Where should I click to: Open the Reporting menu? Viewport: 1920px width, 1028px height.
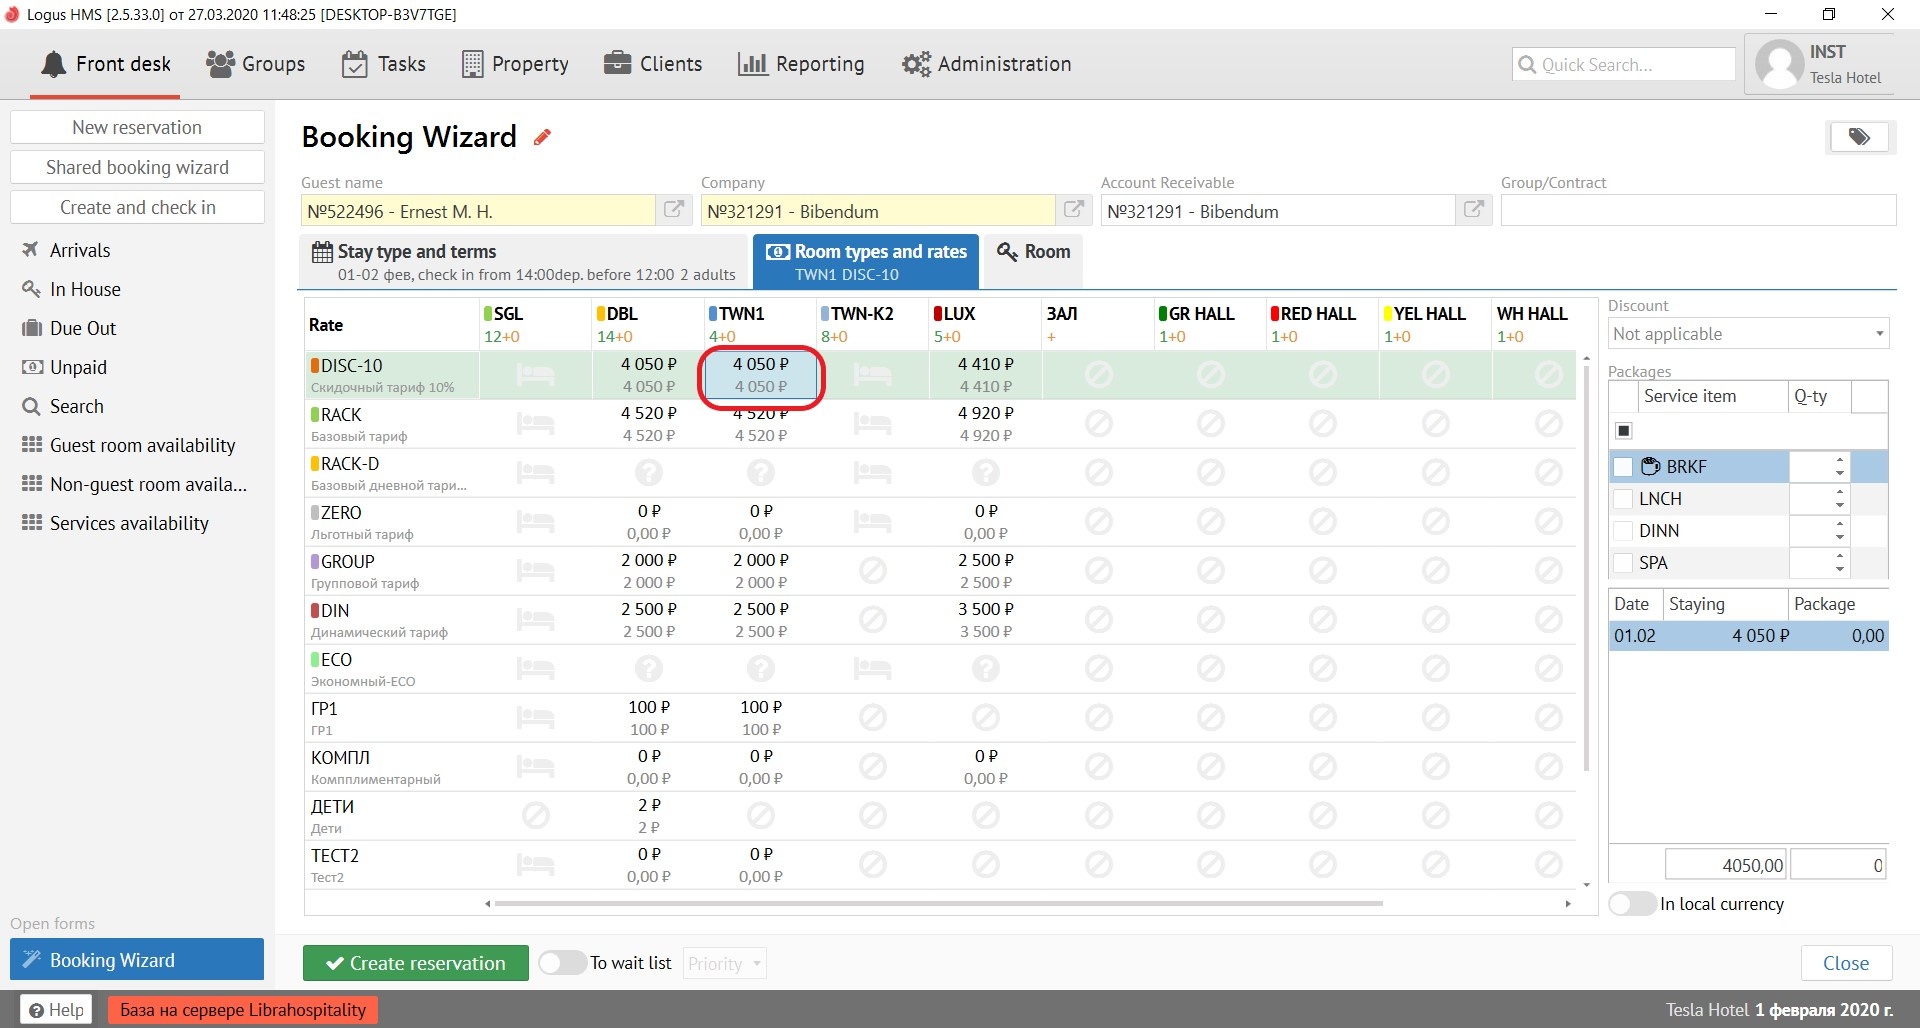801,64
